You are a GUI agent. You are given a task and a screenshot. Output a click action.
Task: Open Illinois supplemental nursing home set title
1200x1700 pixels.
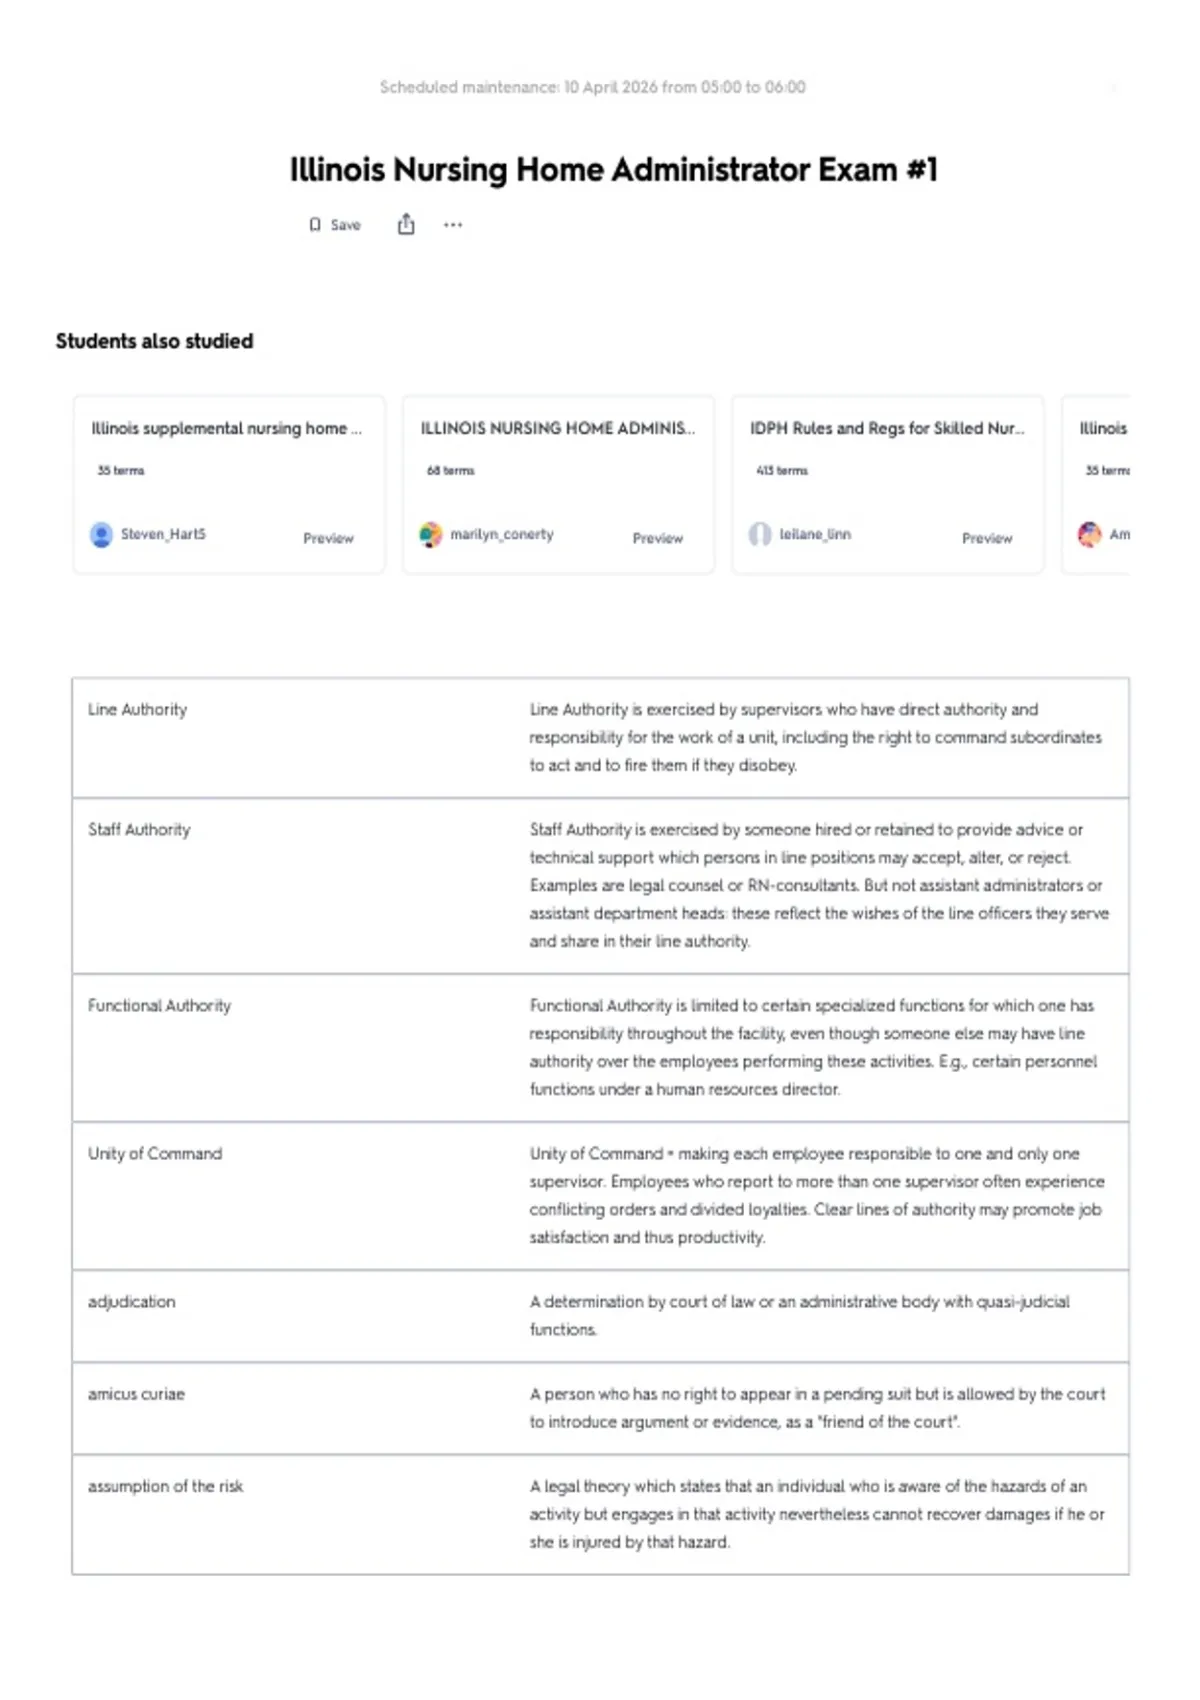coord(227,428)
